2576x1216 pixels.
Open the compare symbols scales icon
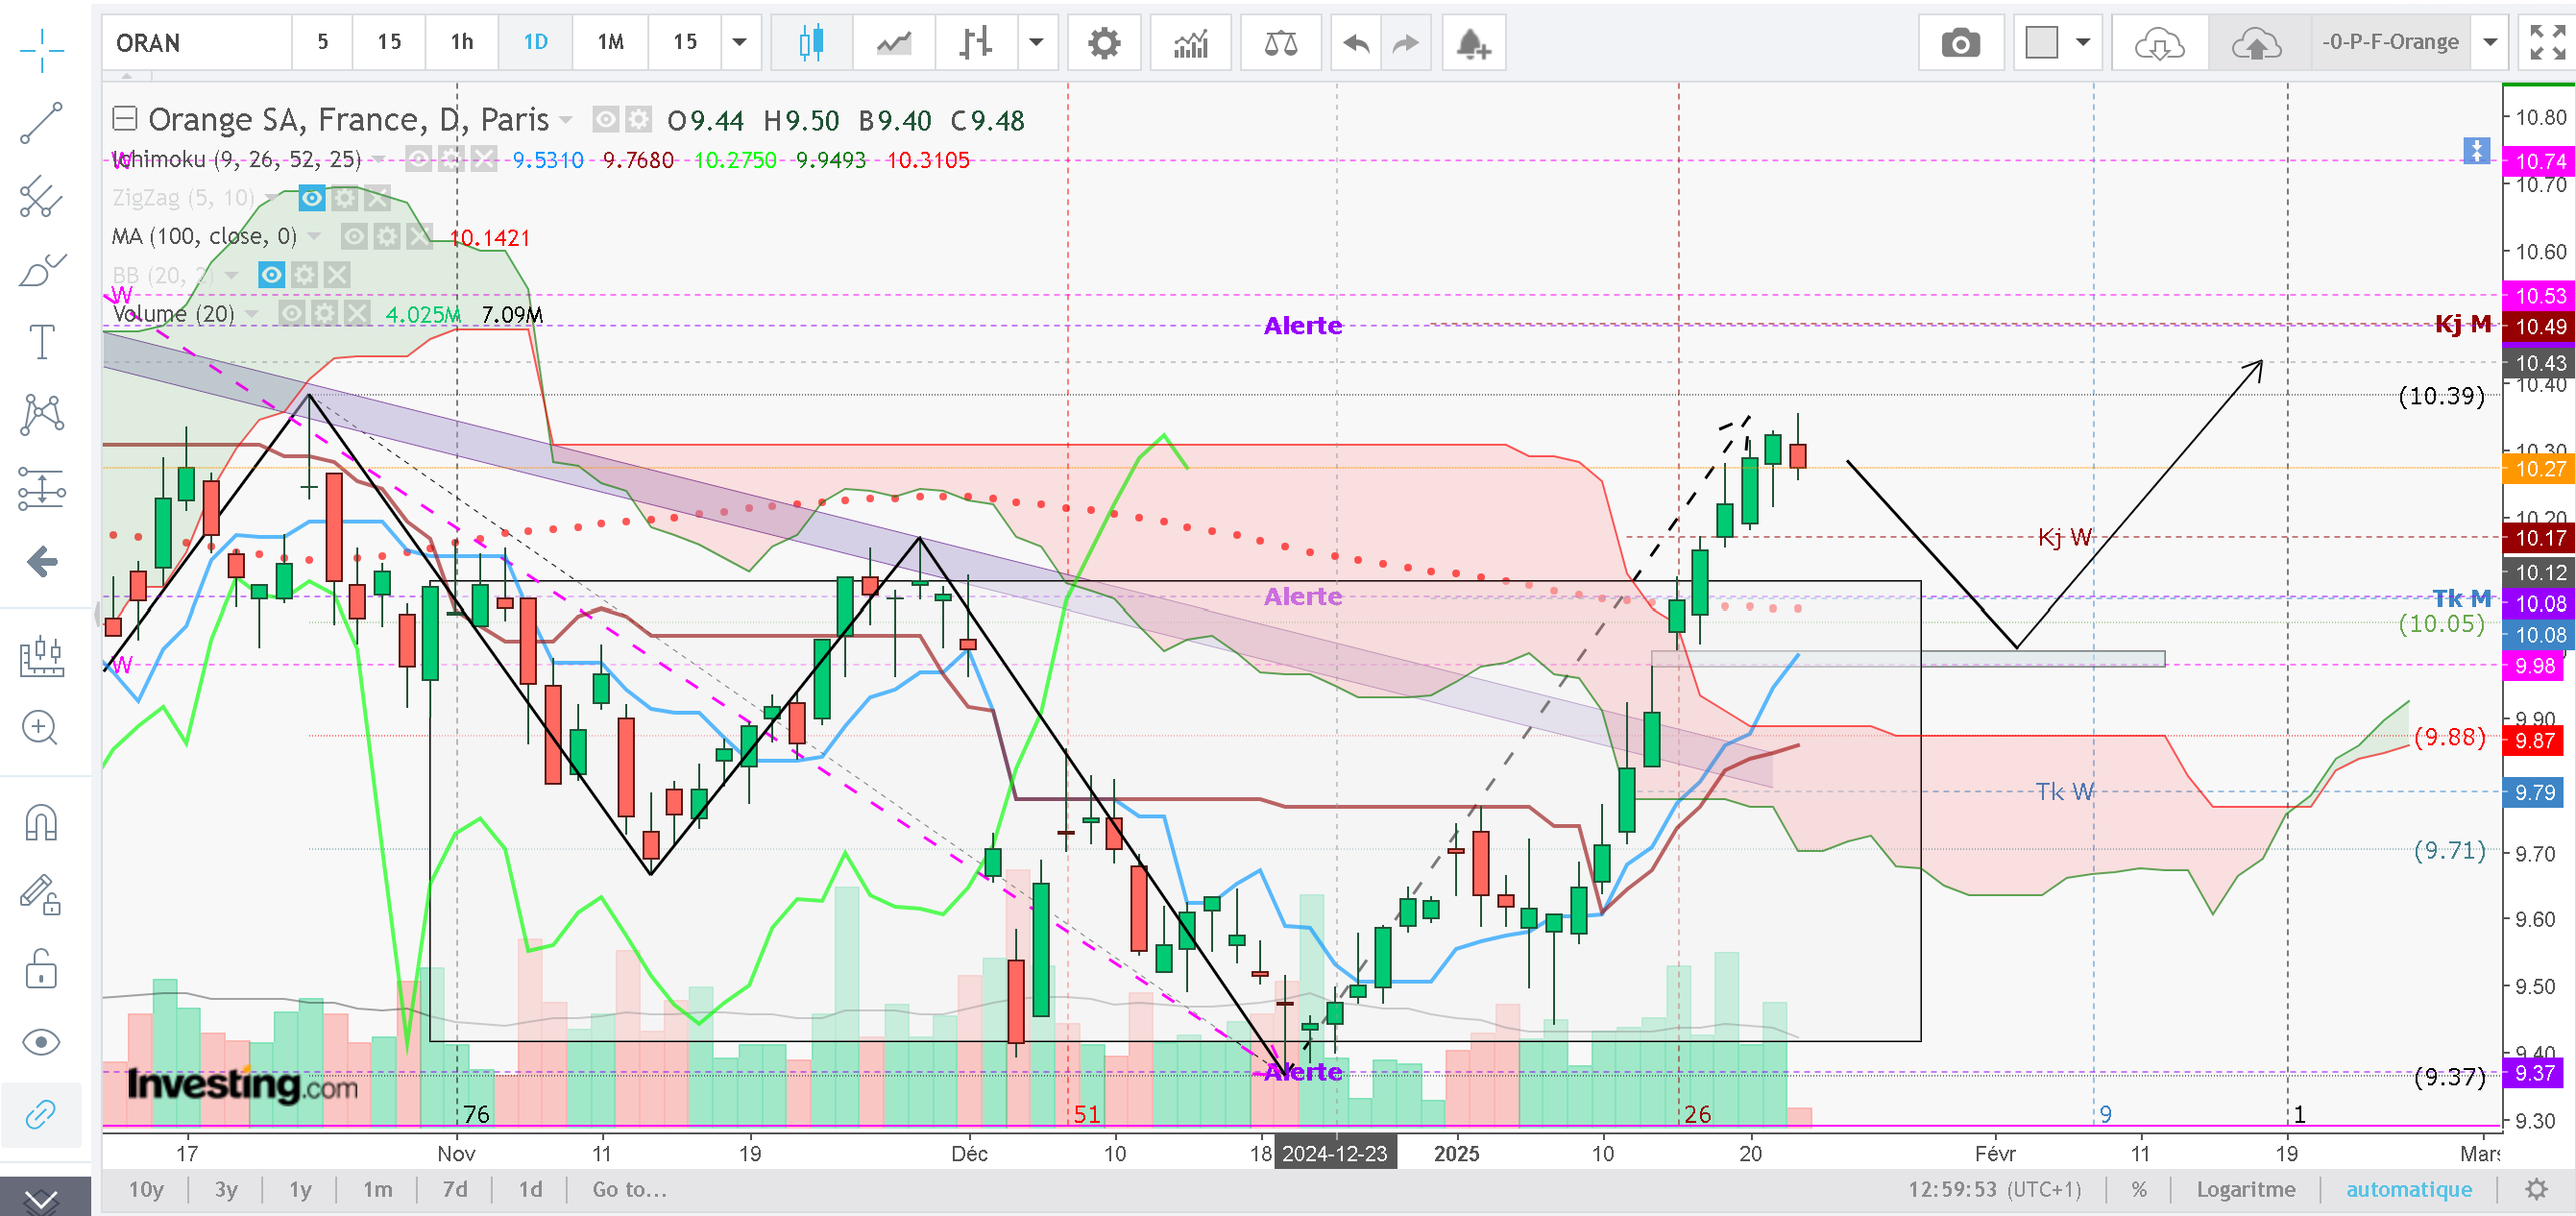pyautogui.click(x=1280, y=42)
